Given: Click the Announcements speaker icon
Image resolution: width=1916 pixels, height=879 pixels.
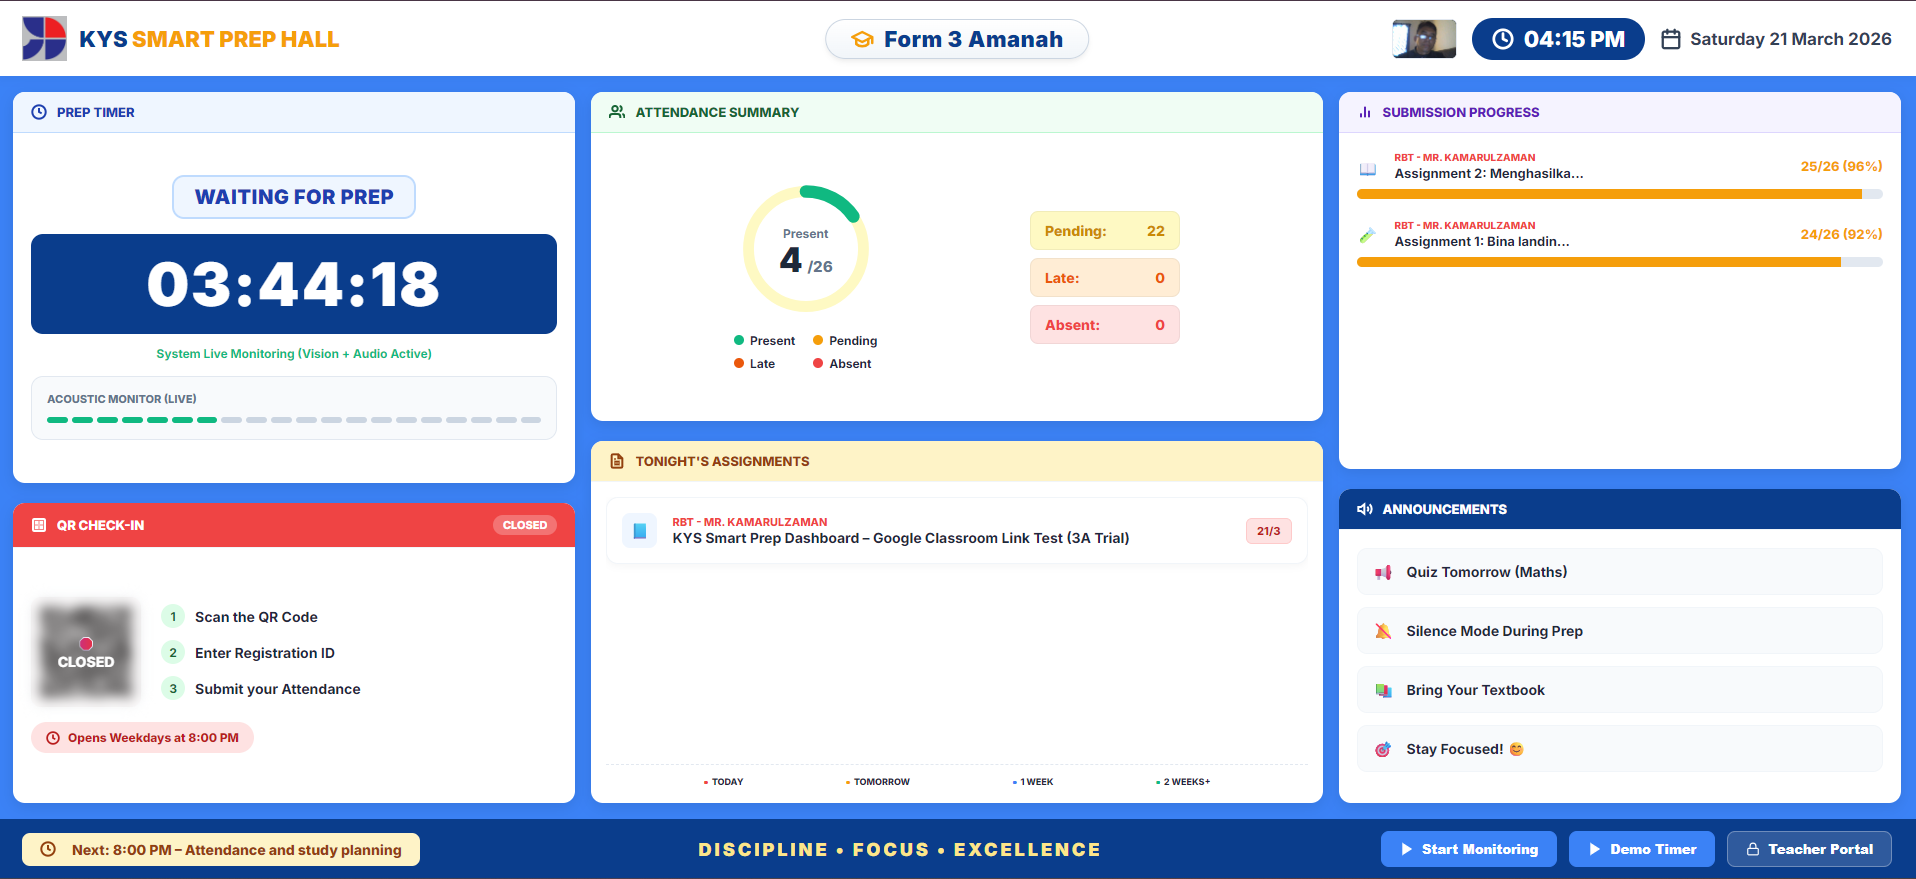Looking at the screenshot, I should [x=1365, y=509].
